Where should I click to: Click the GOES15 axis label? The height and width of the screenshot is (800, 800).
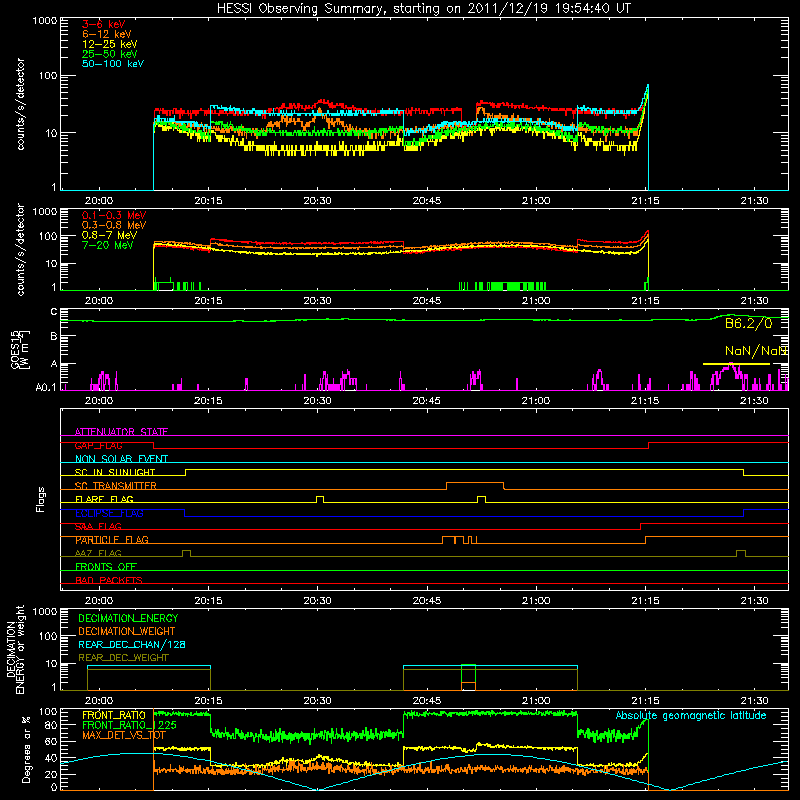click(20, 350)
